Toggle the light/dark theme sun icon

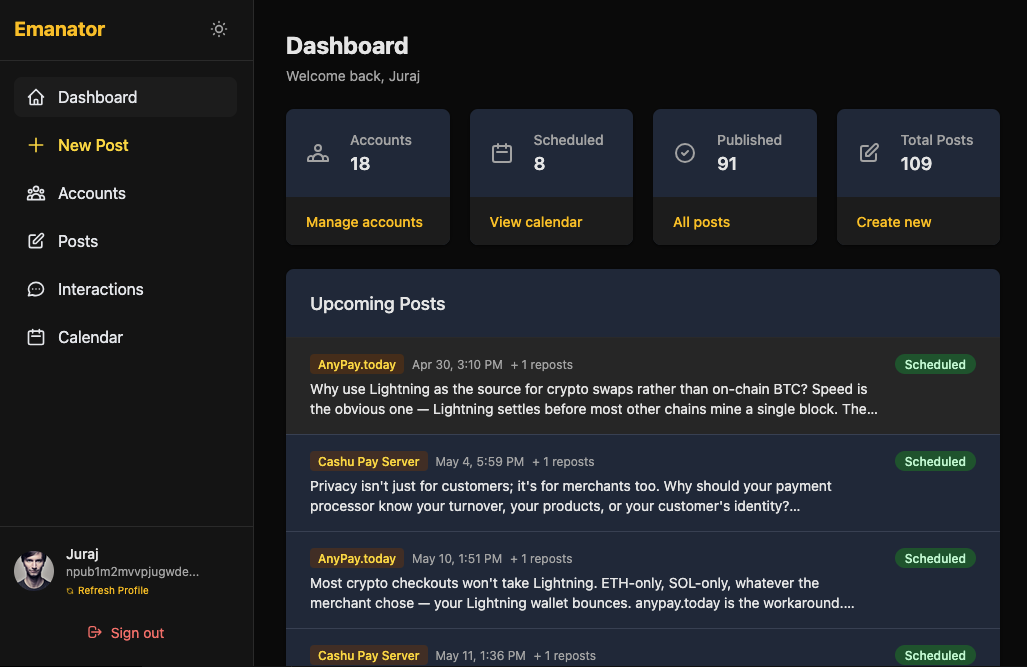(219, 30)
